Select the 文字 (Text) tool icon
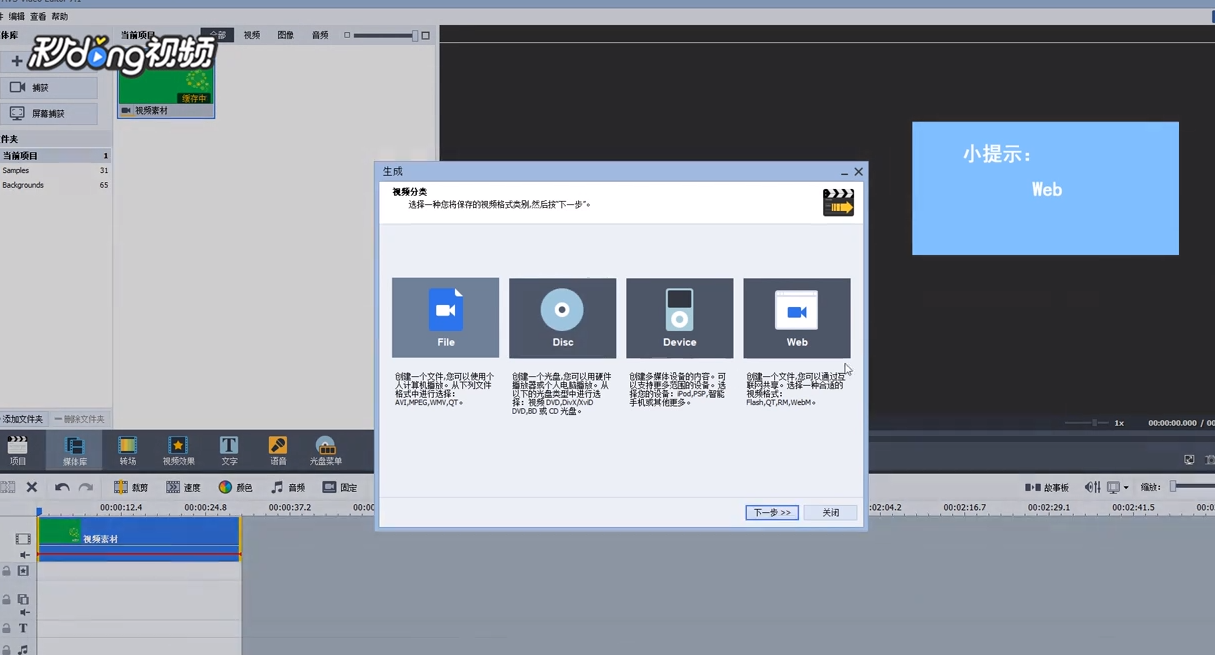 click(x=228, y=449)
